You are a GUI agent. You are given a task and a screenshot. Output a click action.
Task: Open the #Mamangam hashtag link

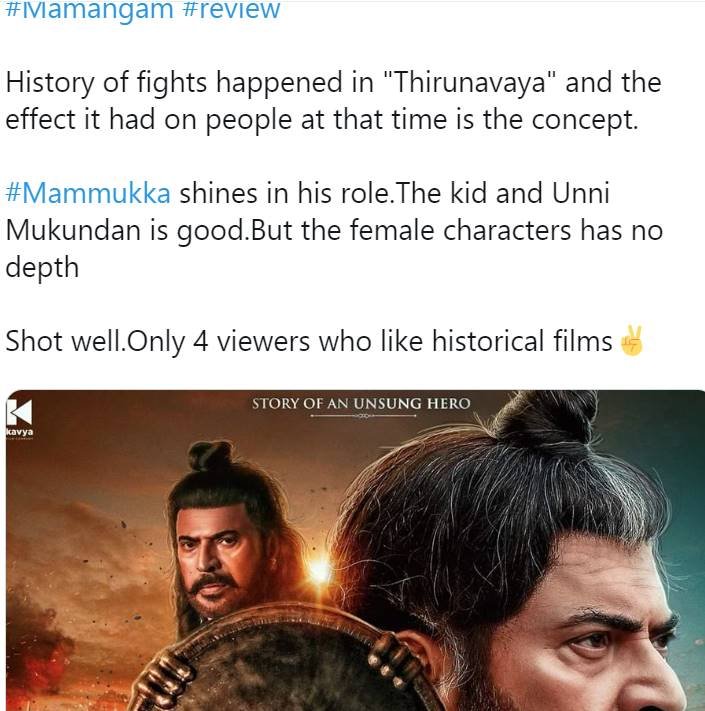tap(89, 10)
